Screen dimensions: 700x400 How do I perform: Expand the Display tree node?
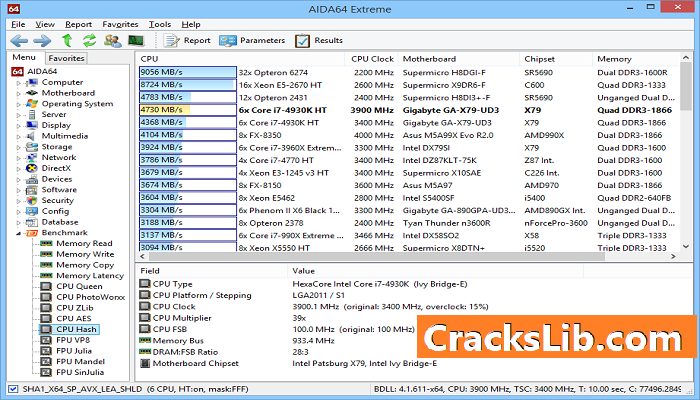pyautogui.click(x=19, y=125)
